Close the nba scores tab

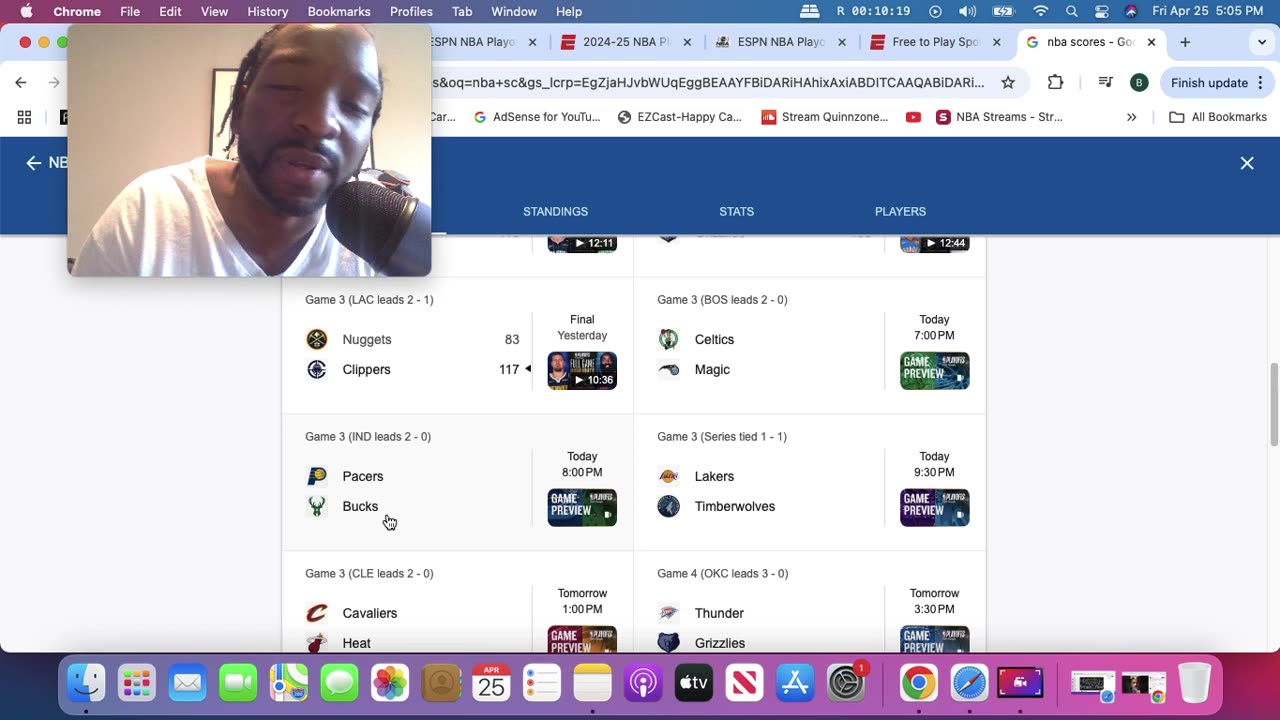pos(1151,42)
